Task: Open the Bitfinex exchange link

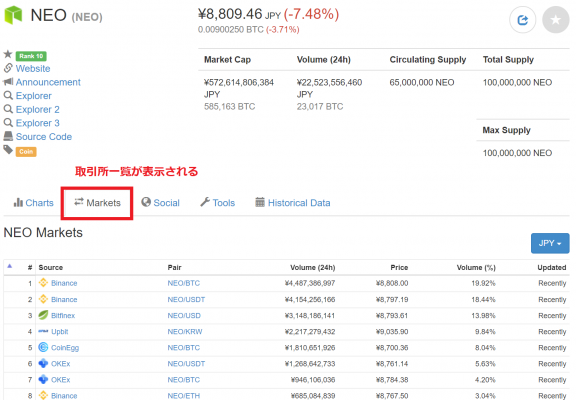Action: tap(63, 316)
